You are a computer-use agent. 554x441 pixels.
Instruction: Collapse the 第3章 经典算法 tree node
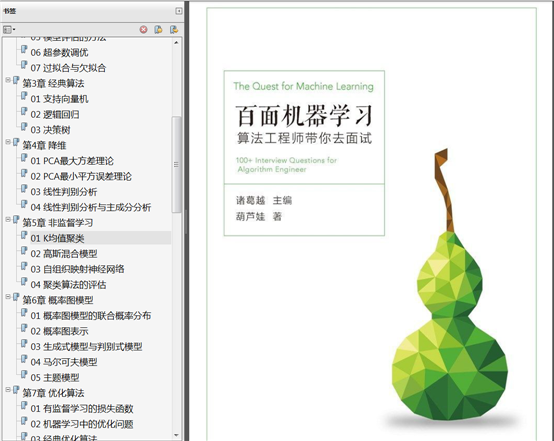point(8,80)
